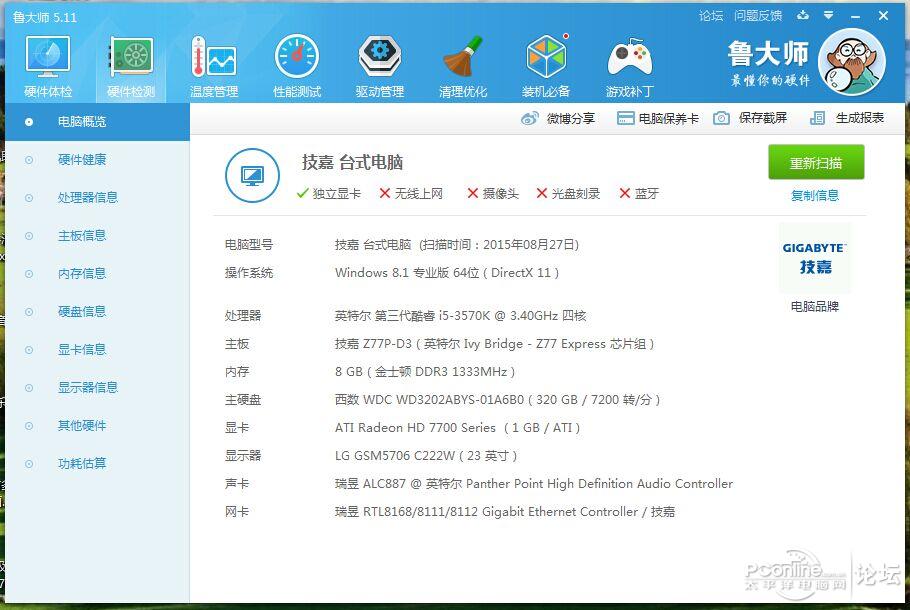Click the 电脑品牌 label
Screen dimensions: 910x610
pos(815,306)
